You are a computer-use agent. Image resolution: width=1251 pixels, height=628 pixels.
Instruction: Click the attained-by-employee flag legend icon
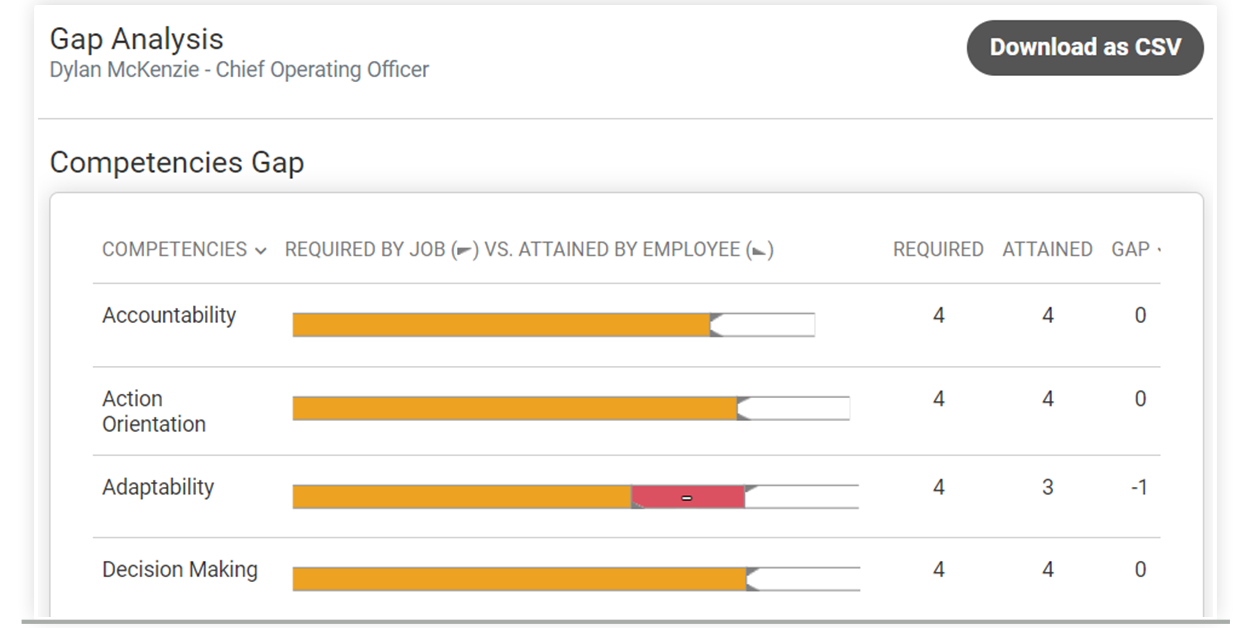pos(757,250)
